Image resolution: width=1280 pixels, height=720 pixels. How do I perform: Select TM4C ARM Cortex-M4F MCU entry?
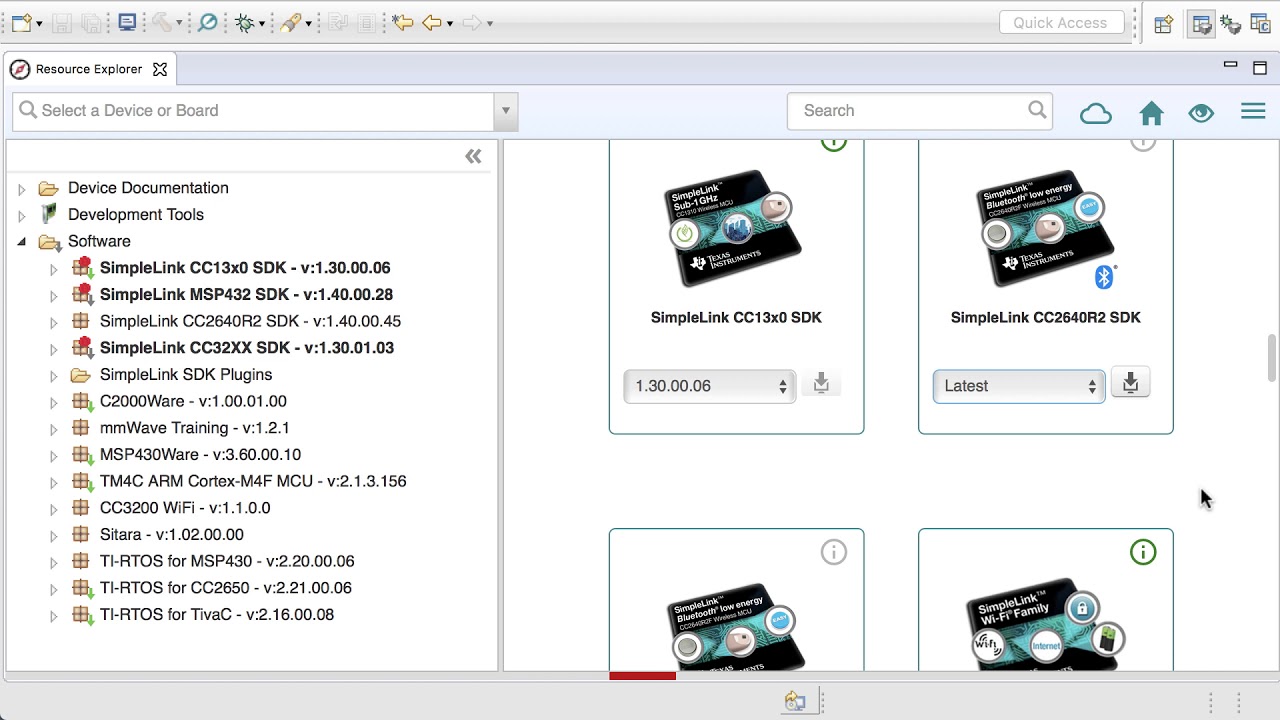(253, 481)
